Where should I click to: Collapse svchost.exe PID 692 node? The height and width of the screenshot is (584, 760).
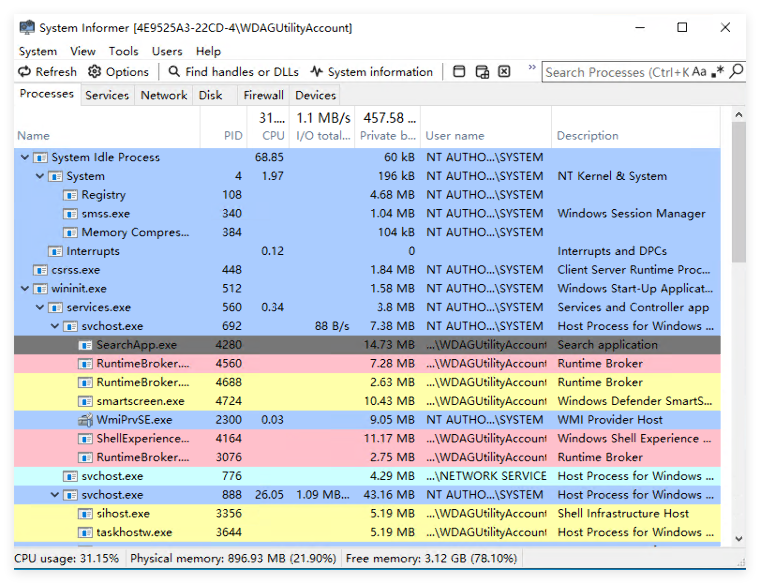[x=55, y=326]
